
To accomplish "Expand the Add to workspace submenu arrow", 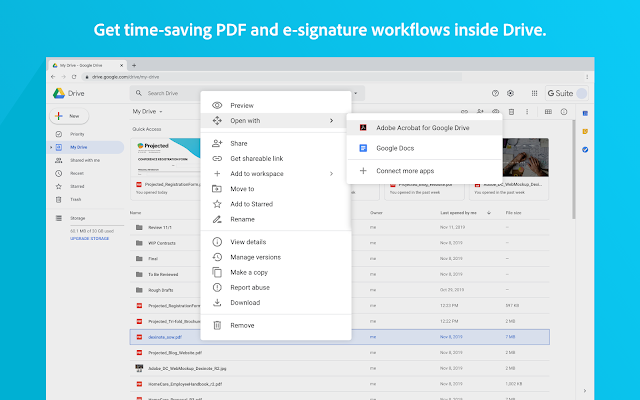I will [x=331, y=174].
